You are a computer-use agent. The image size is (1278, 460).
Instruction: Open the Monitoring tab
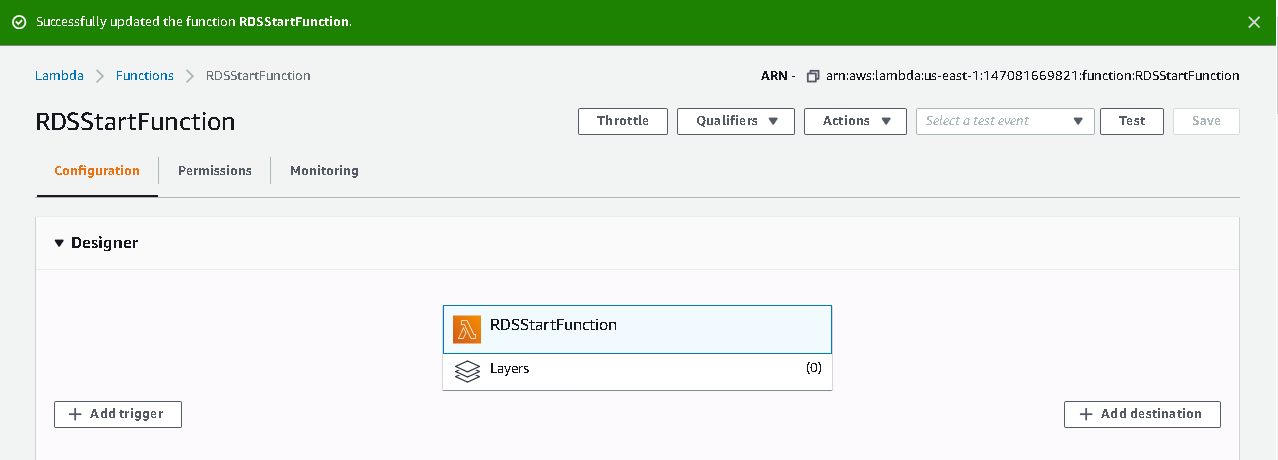[x=324, y=171]
